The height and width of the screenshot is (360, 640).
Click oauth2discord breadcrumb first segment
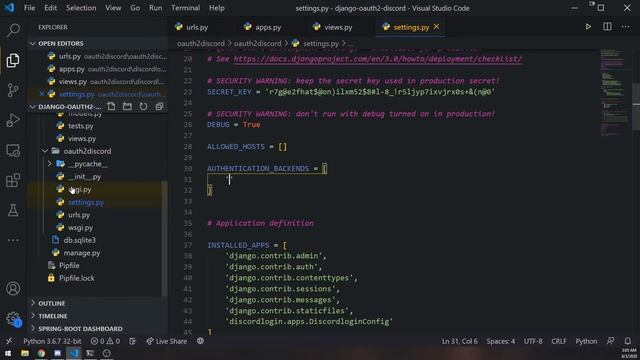point(201,43)
